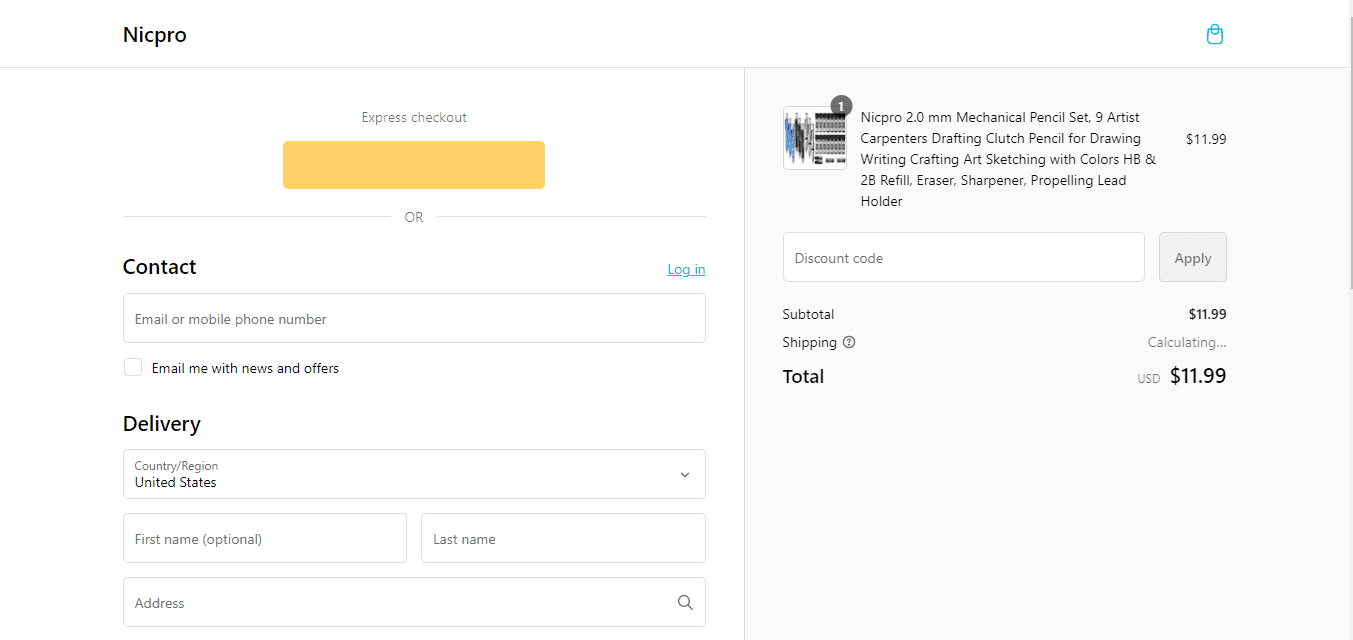Focus the Address input field
Image resolution: width=1353 pixels, height=640 pixels.
tap(414, 602)
